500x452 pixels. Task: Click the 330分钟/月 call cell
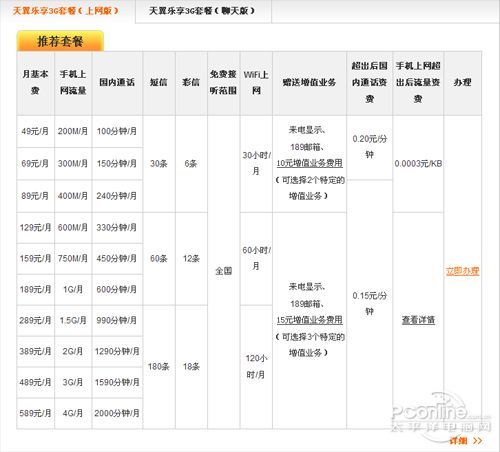(x=117, y=227)
